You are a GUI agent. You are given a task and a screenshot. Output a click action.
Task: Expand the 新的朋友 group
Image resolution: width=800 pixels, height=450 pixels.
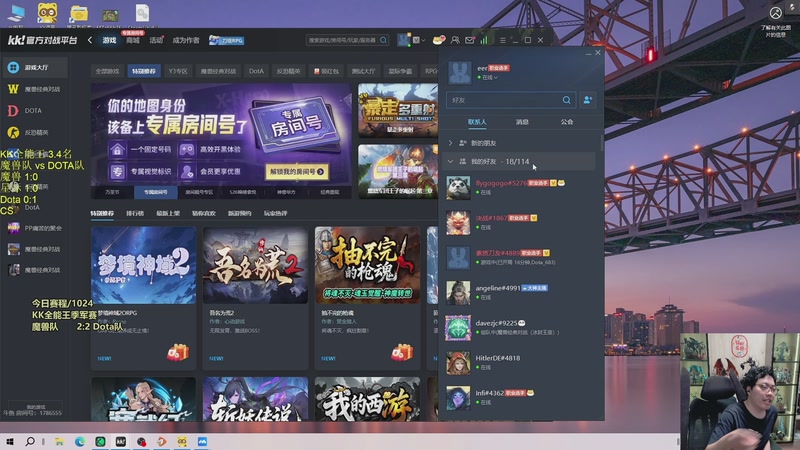(x=518, y=143)
